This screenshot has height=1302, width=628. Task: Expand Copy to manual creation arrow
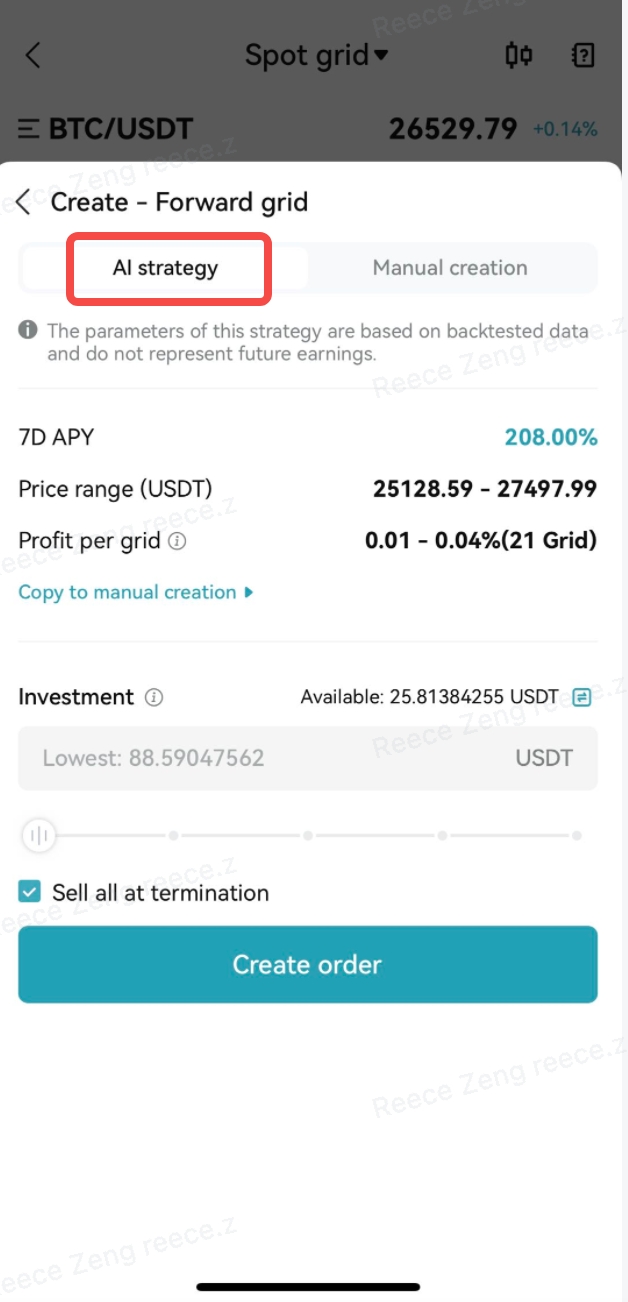(249, 592)
